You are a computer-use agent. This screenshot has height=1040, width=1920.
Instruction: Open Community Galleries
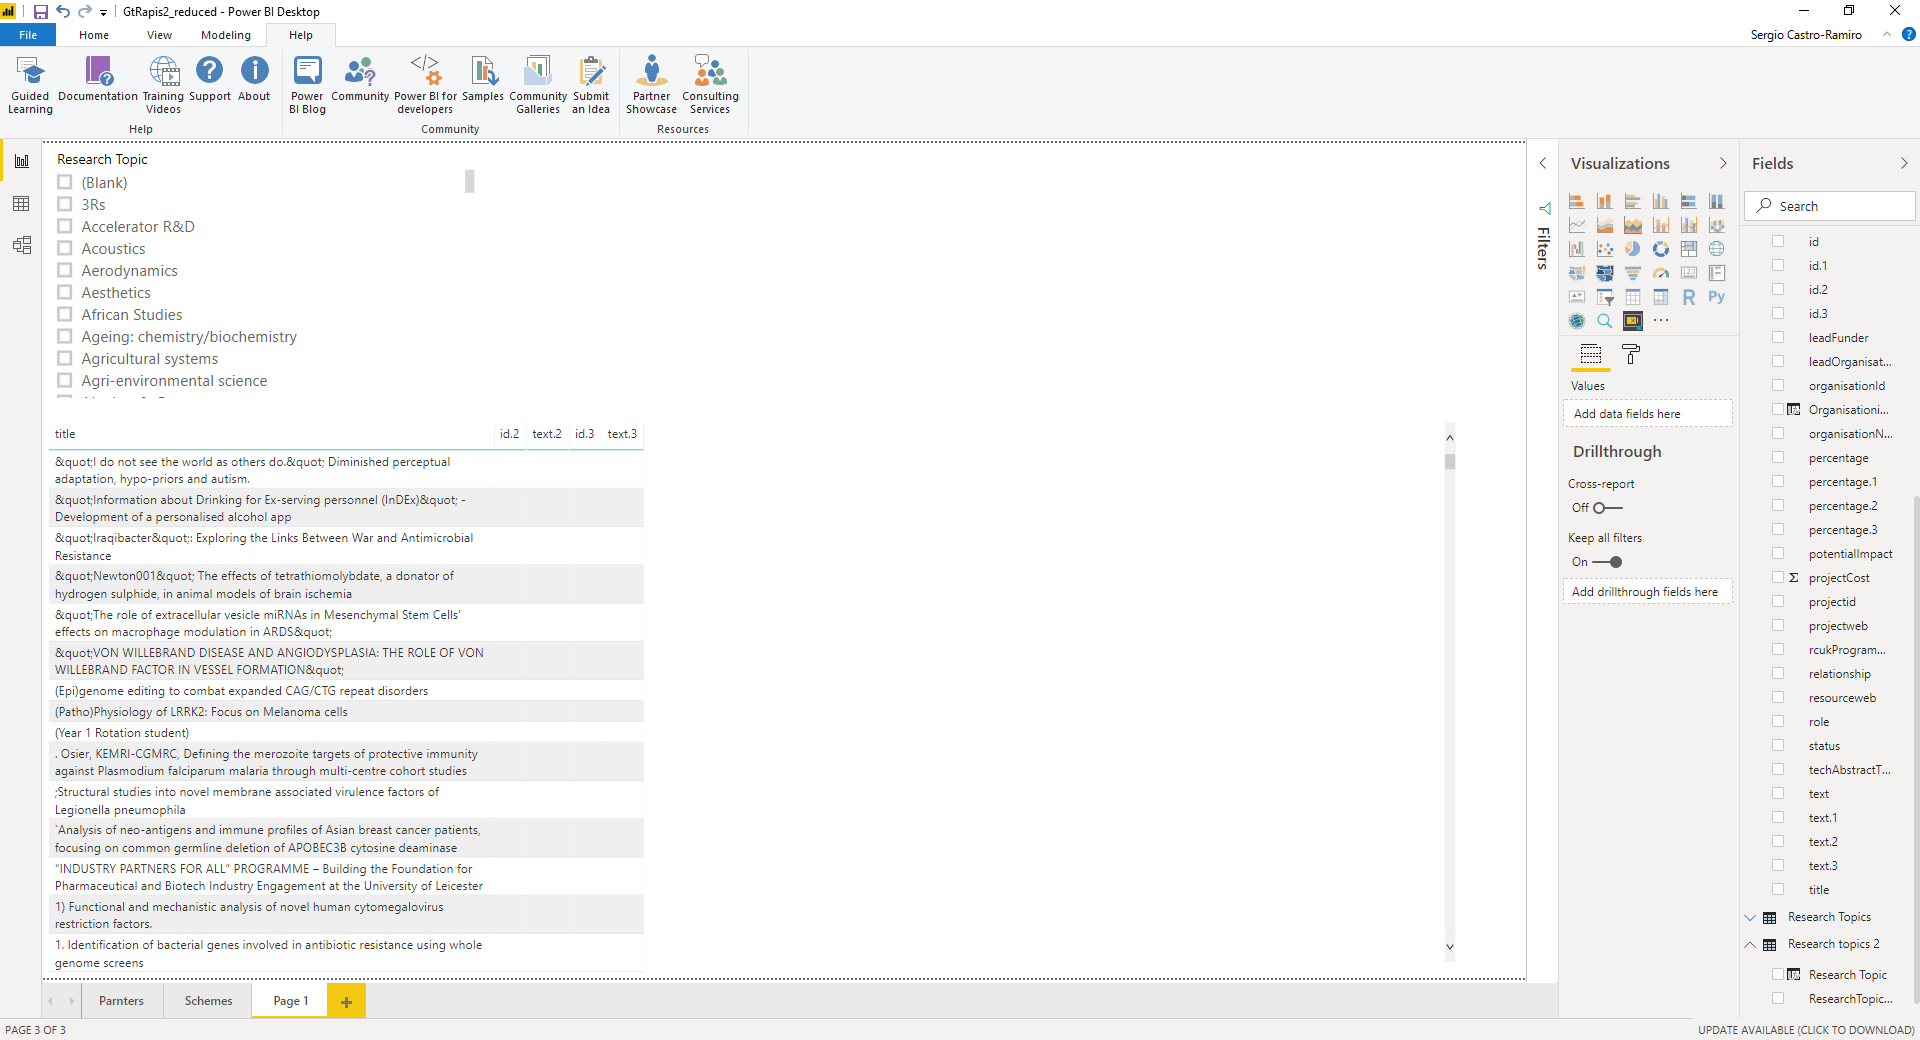coord(538,85)
